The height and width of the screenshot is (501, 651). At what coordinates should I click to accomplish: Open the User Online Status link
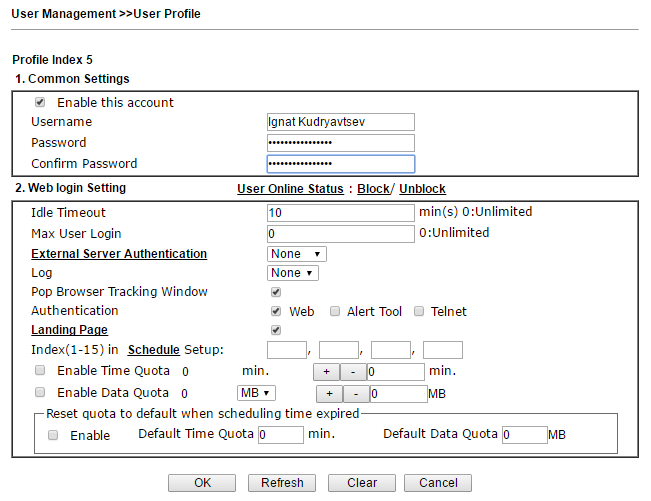(x=290, y=189)
